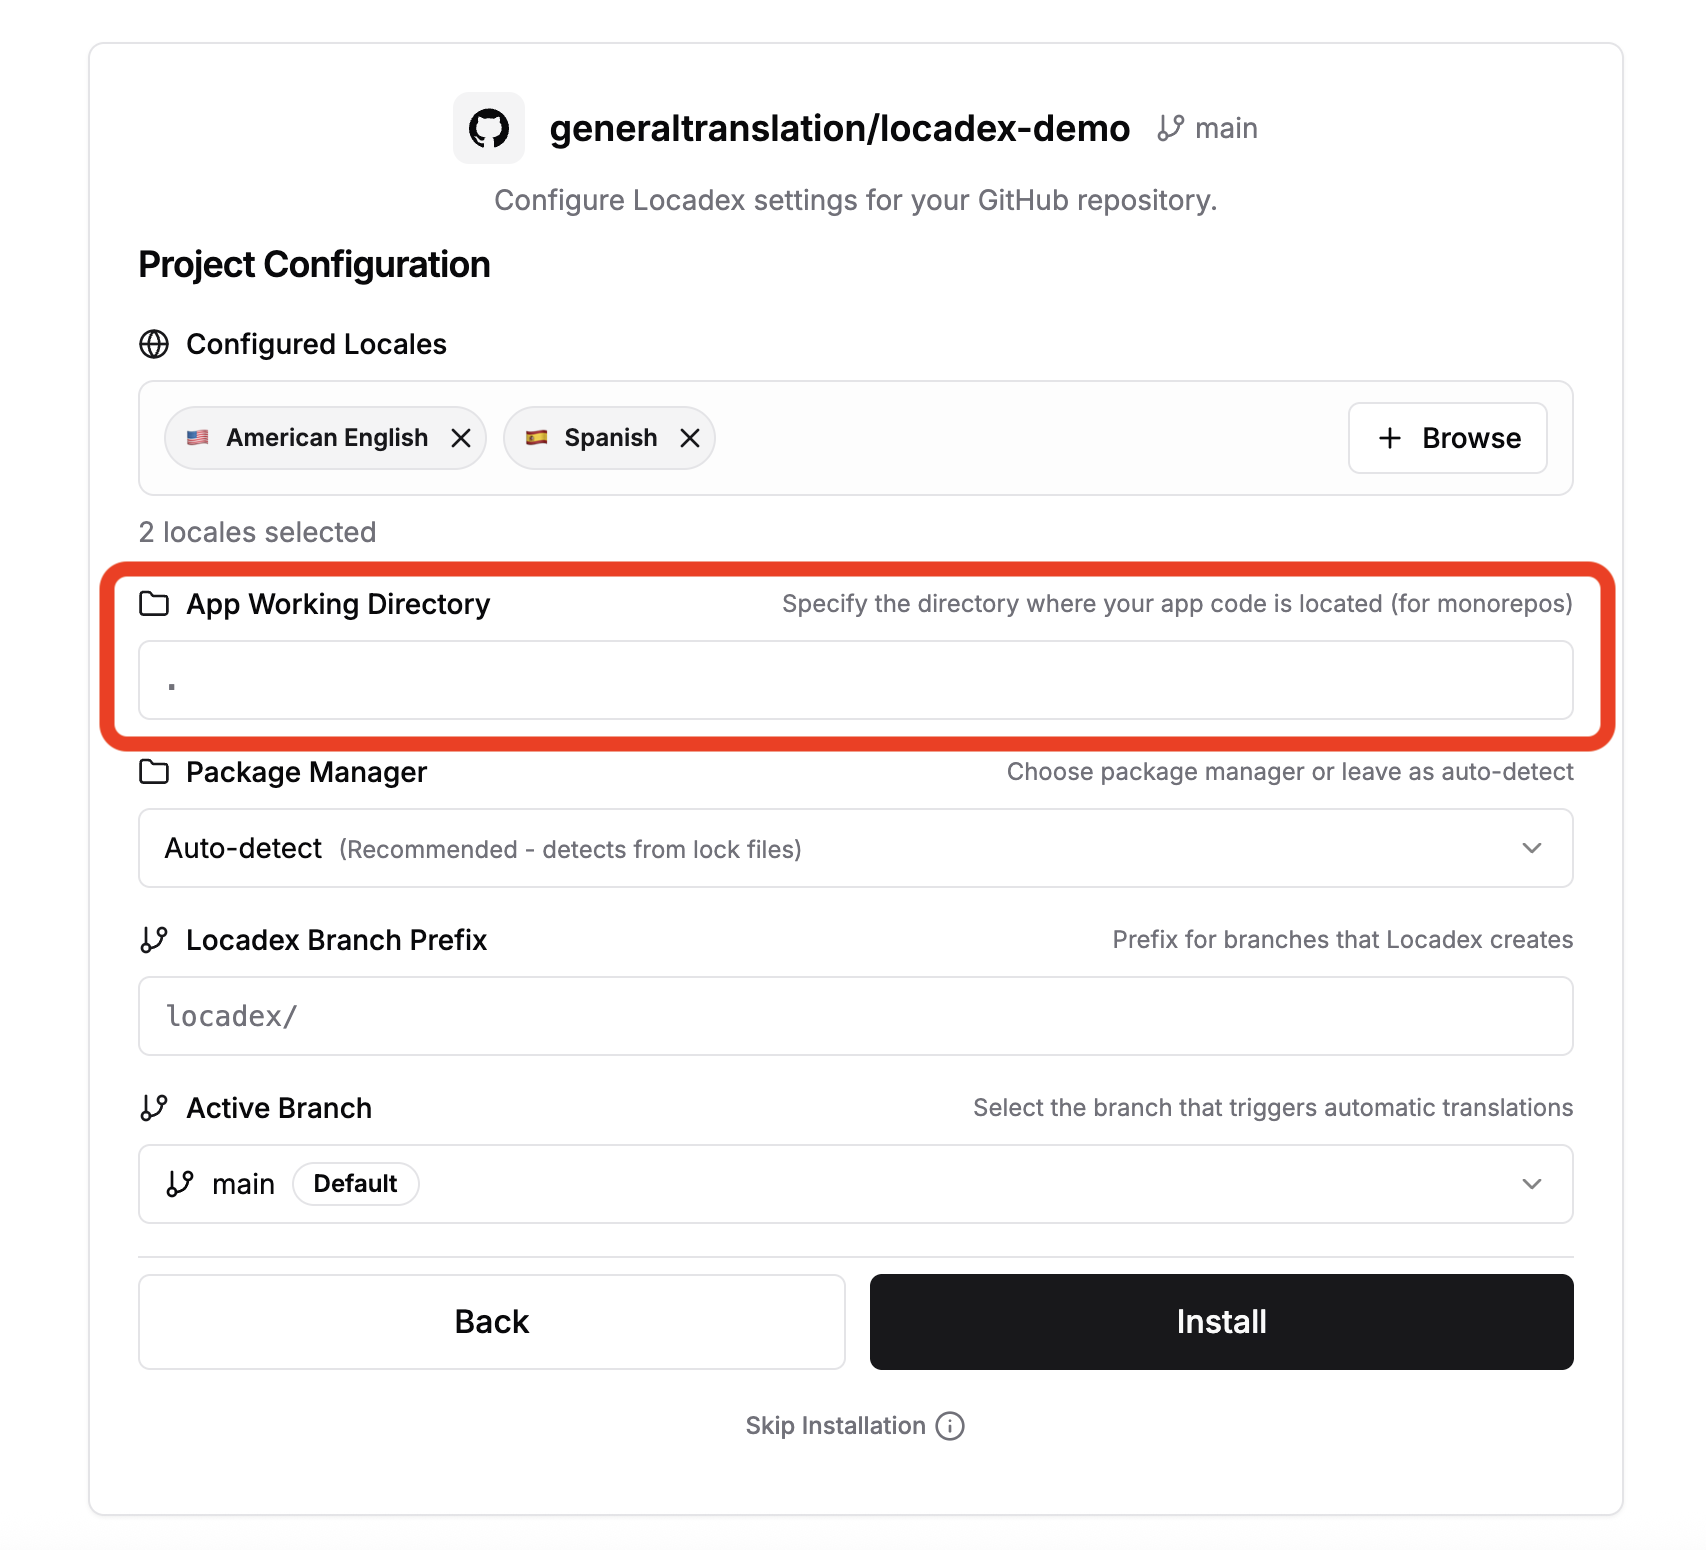This screenshot has height=1550, width=1706.
Task: Remove the Spanish locale
Action: point(689,437)
